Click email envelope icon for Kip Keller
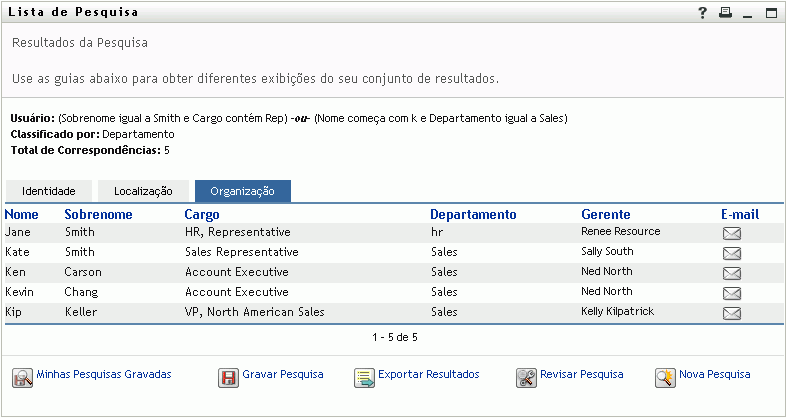The image size is (786, 418). 731,313
